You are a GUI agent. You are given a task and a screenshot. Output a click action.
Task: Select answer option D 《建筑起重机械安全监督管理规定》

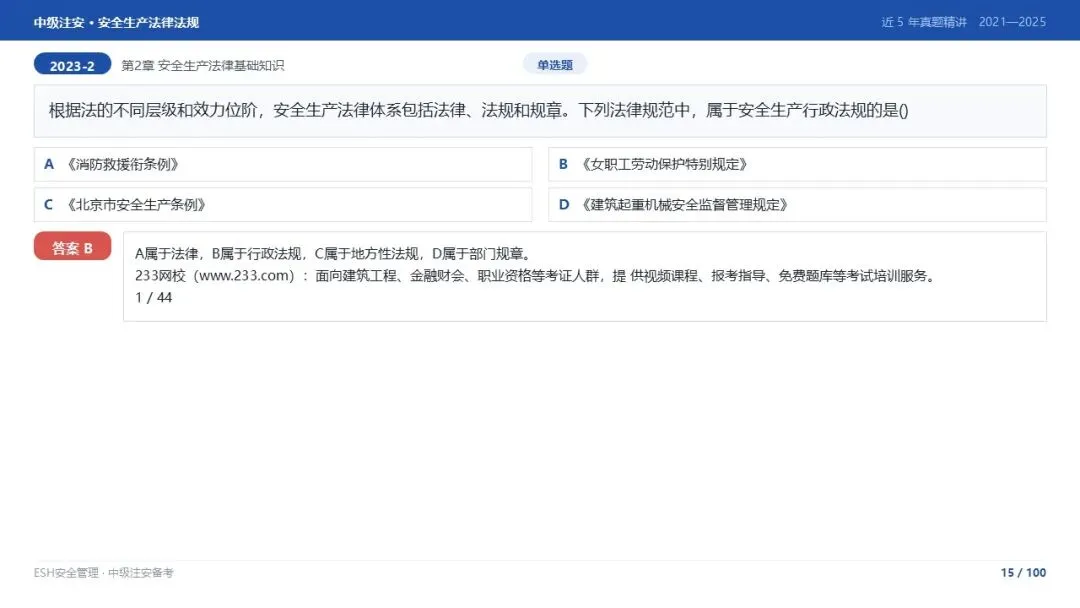pyautogui.click(x=797, y=205)
